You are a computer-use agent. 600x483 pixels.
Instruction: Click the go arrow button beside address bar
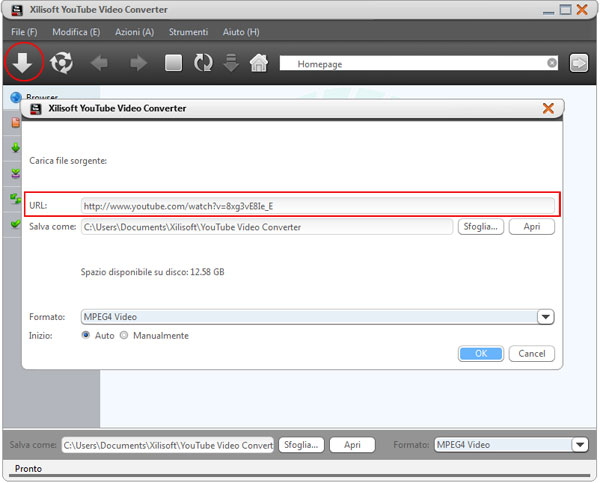click(578, 63)
